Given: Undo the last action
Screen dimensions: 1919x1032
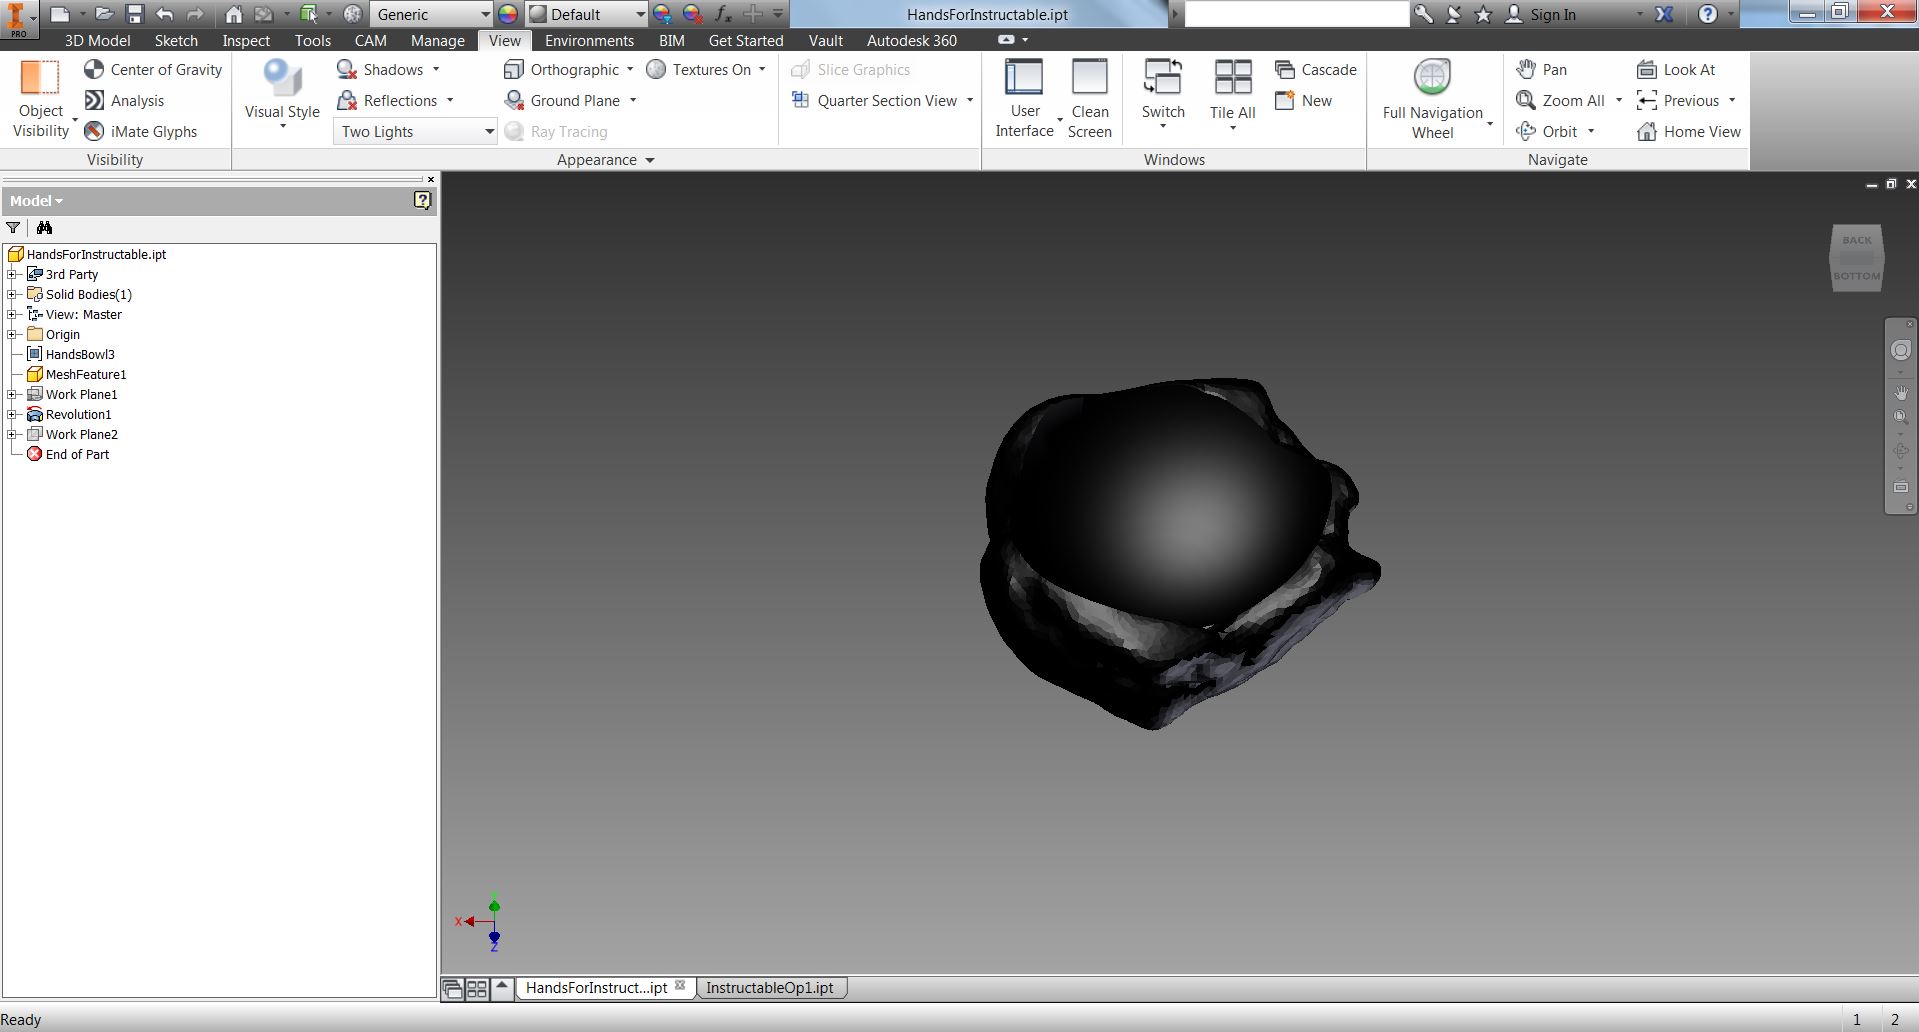Looking at the screenshot, I should (x=165, y=14).
